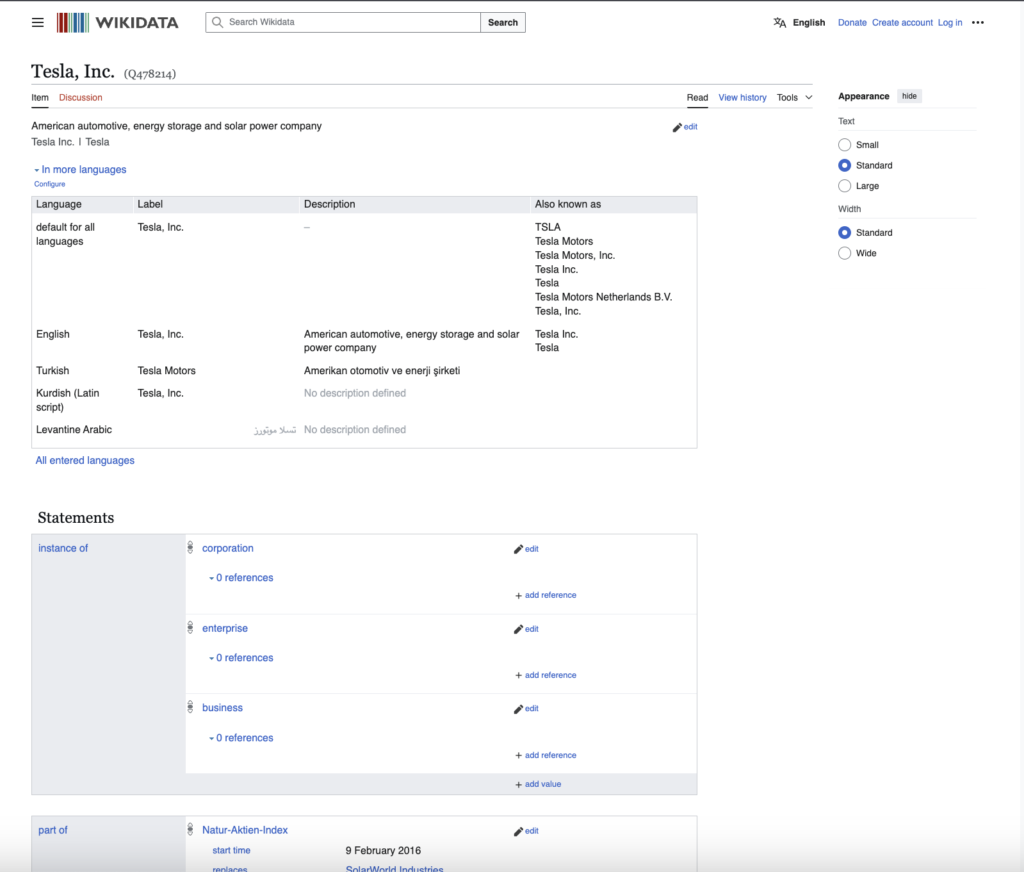Select Large text size
1024x872 pixels.
point(844,186)
